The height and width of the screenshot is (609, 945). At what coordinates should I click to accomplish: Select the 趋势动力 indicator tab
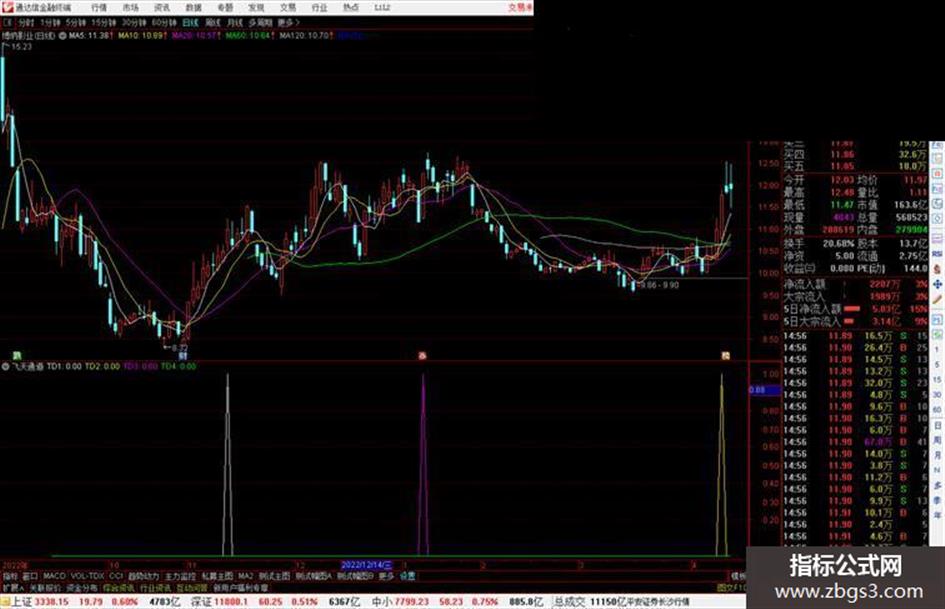pos(143,576)
